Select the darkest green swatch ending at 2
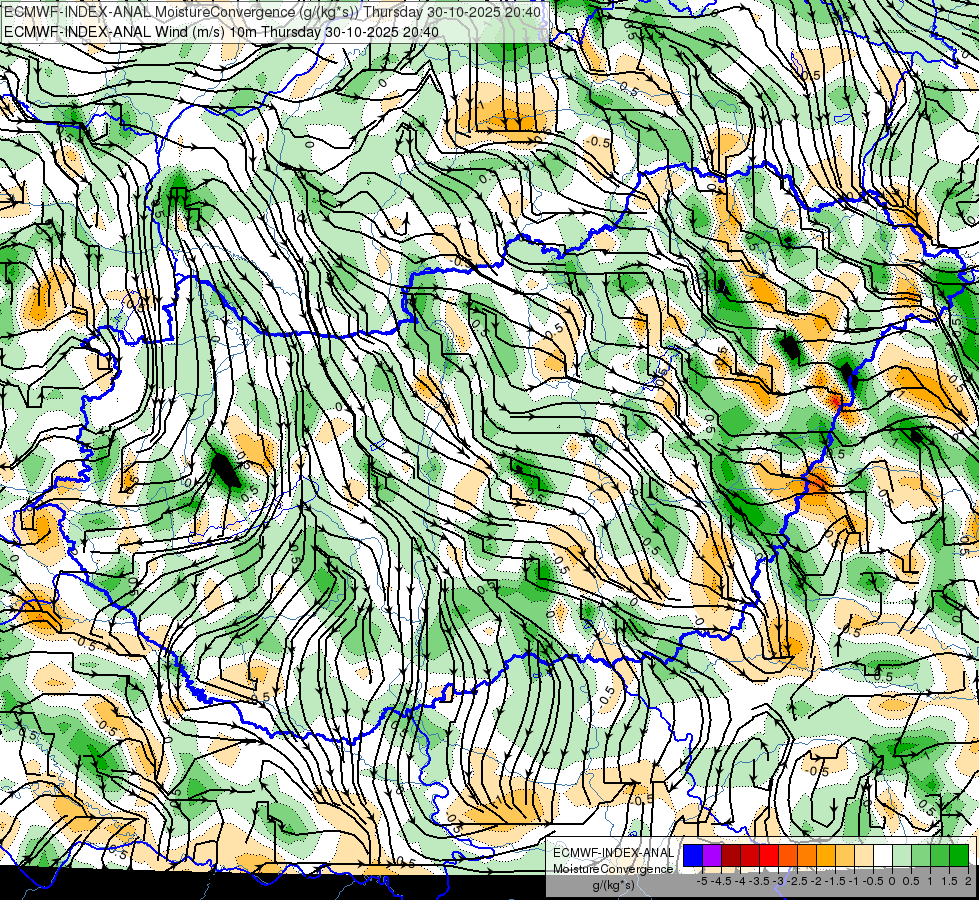The width and height of the screenshot is (979, 900). pyautogui.click(x=959, y=856)
